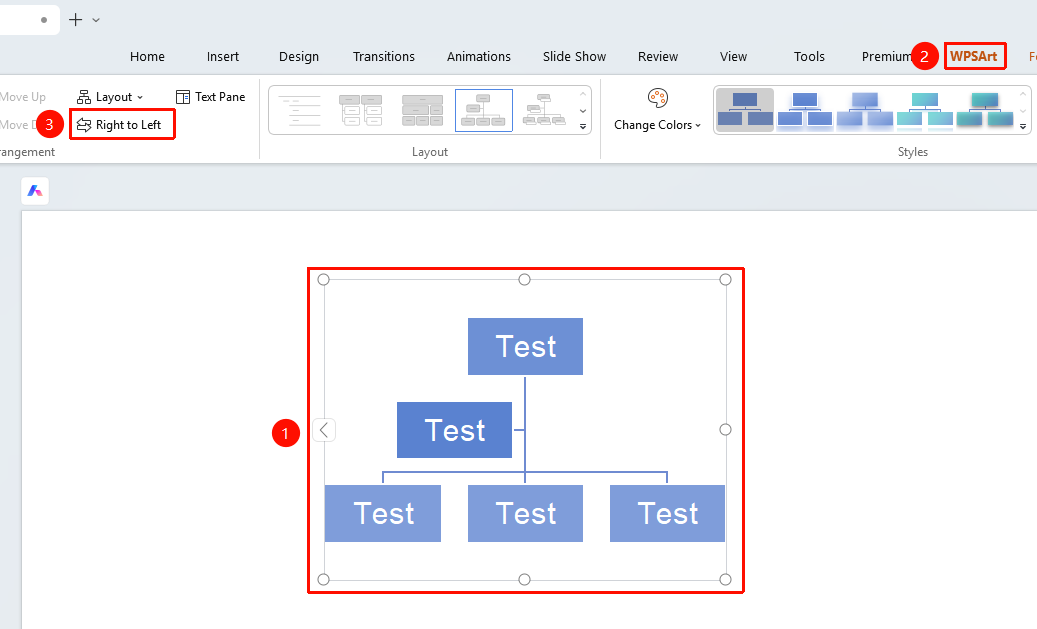Choose the third style thumbnail in Styles gallery
This screenshot has width=1037, height=629.
(864, 110)
